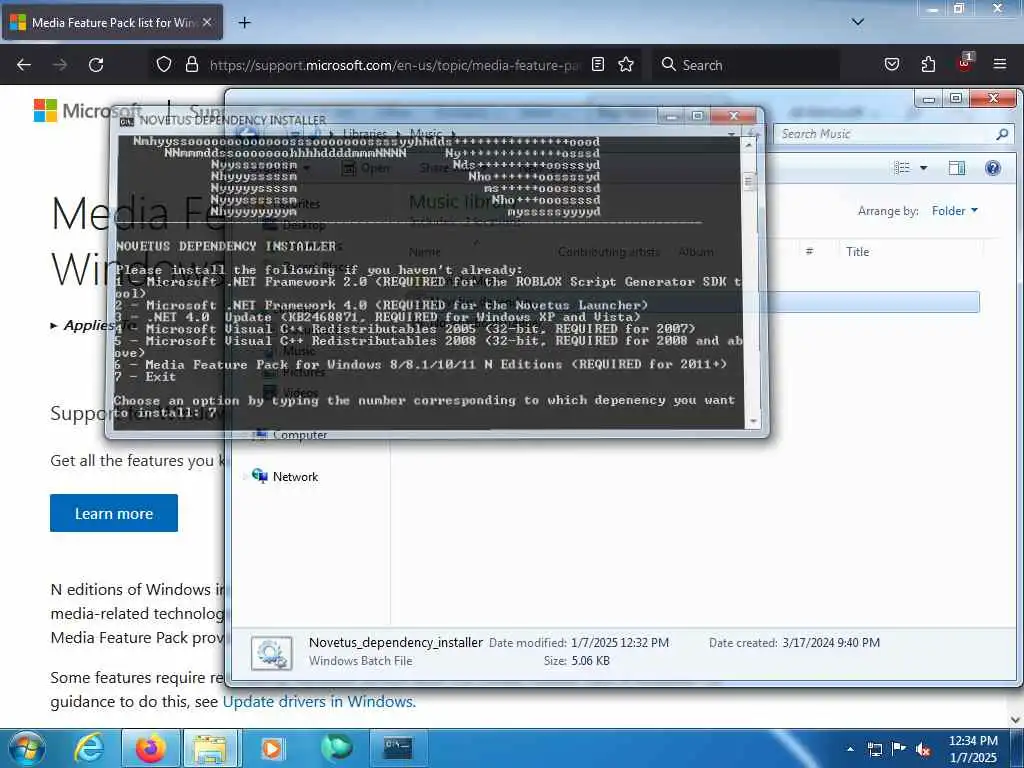Open a new Firefox tab
Image resolution: width=1024 pixels, height=768 pixels.
[244, 23]
